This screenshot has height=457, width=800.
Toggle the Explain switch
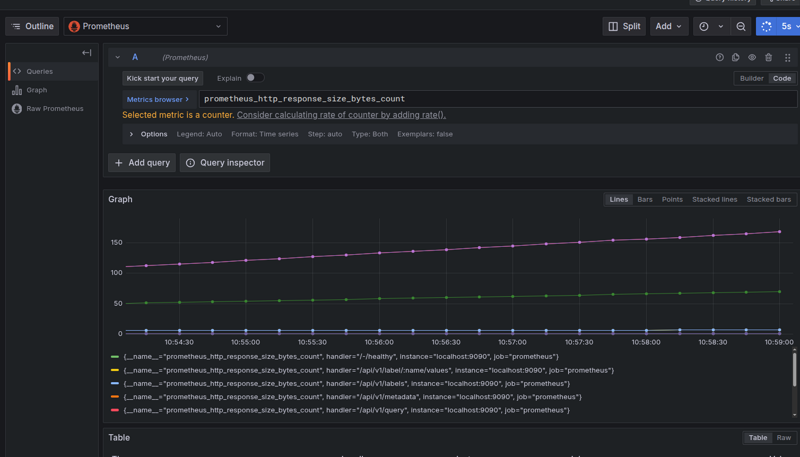255,78
